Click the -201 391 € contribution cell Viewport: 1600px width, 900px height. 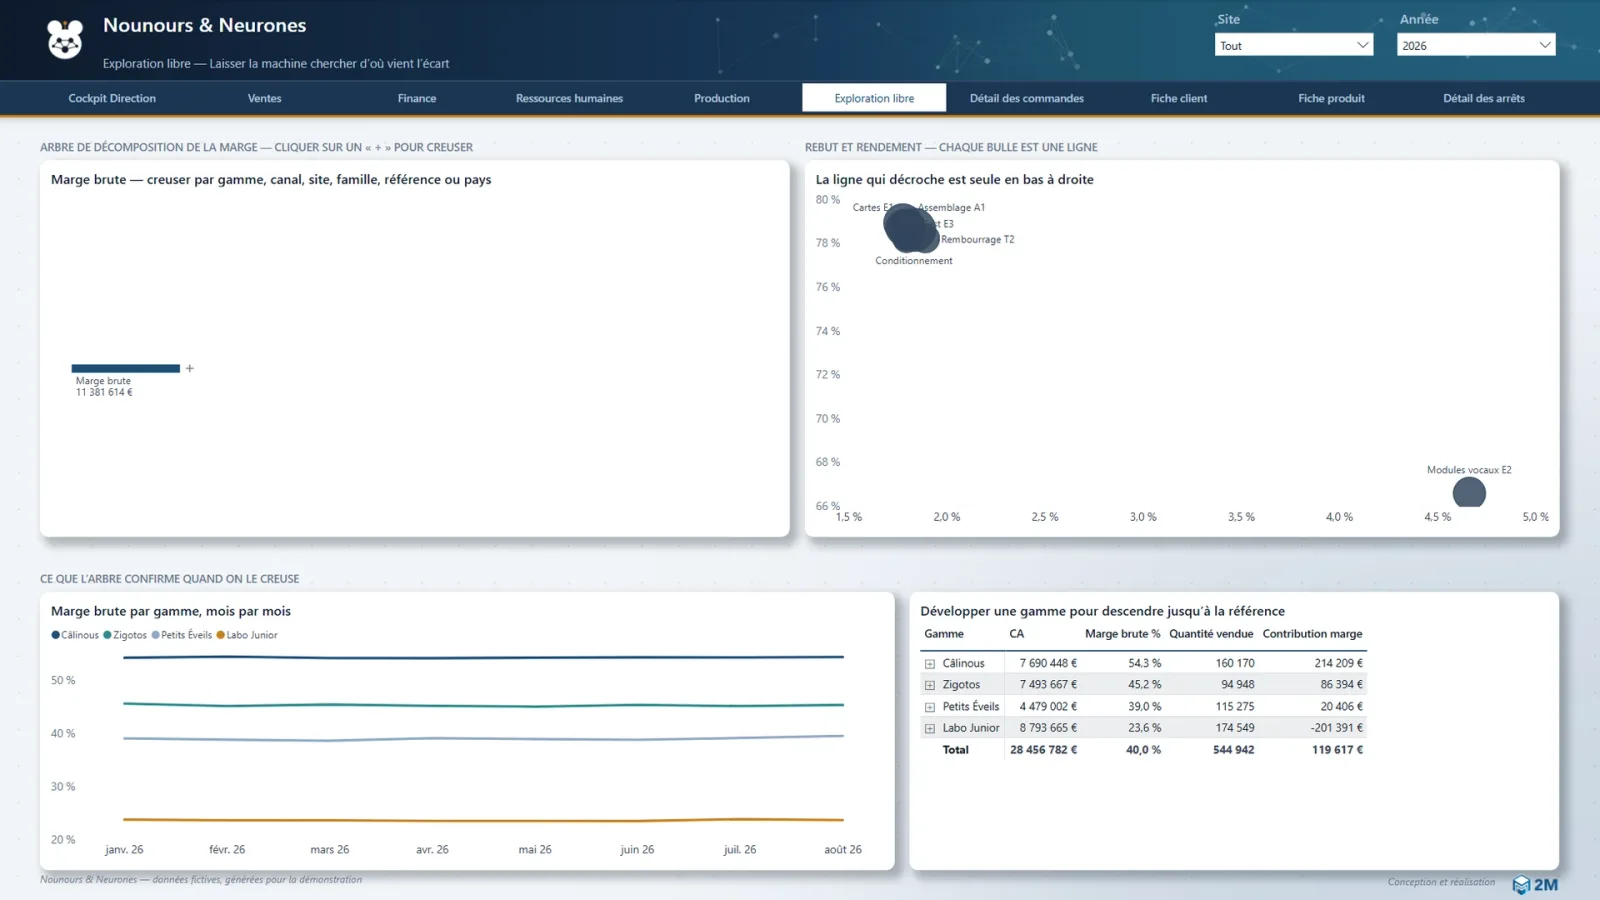click(x=1337, y=728)
